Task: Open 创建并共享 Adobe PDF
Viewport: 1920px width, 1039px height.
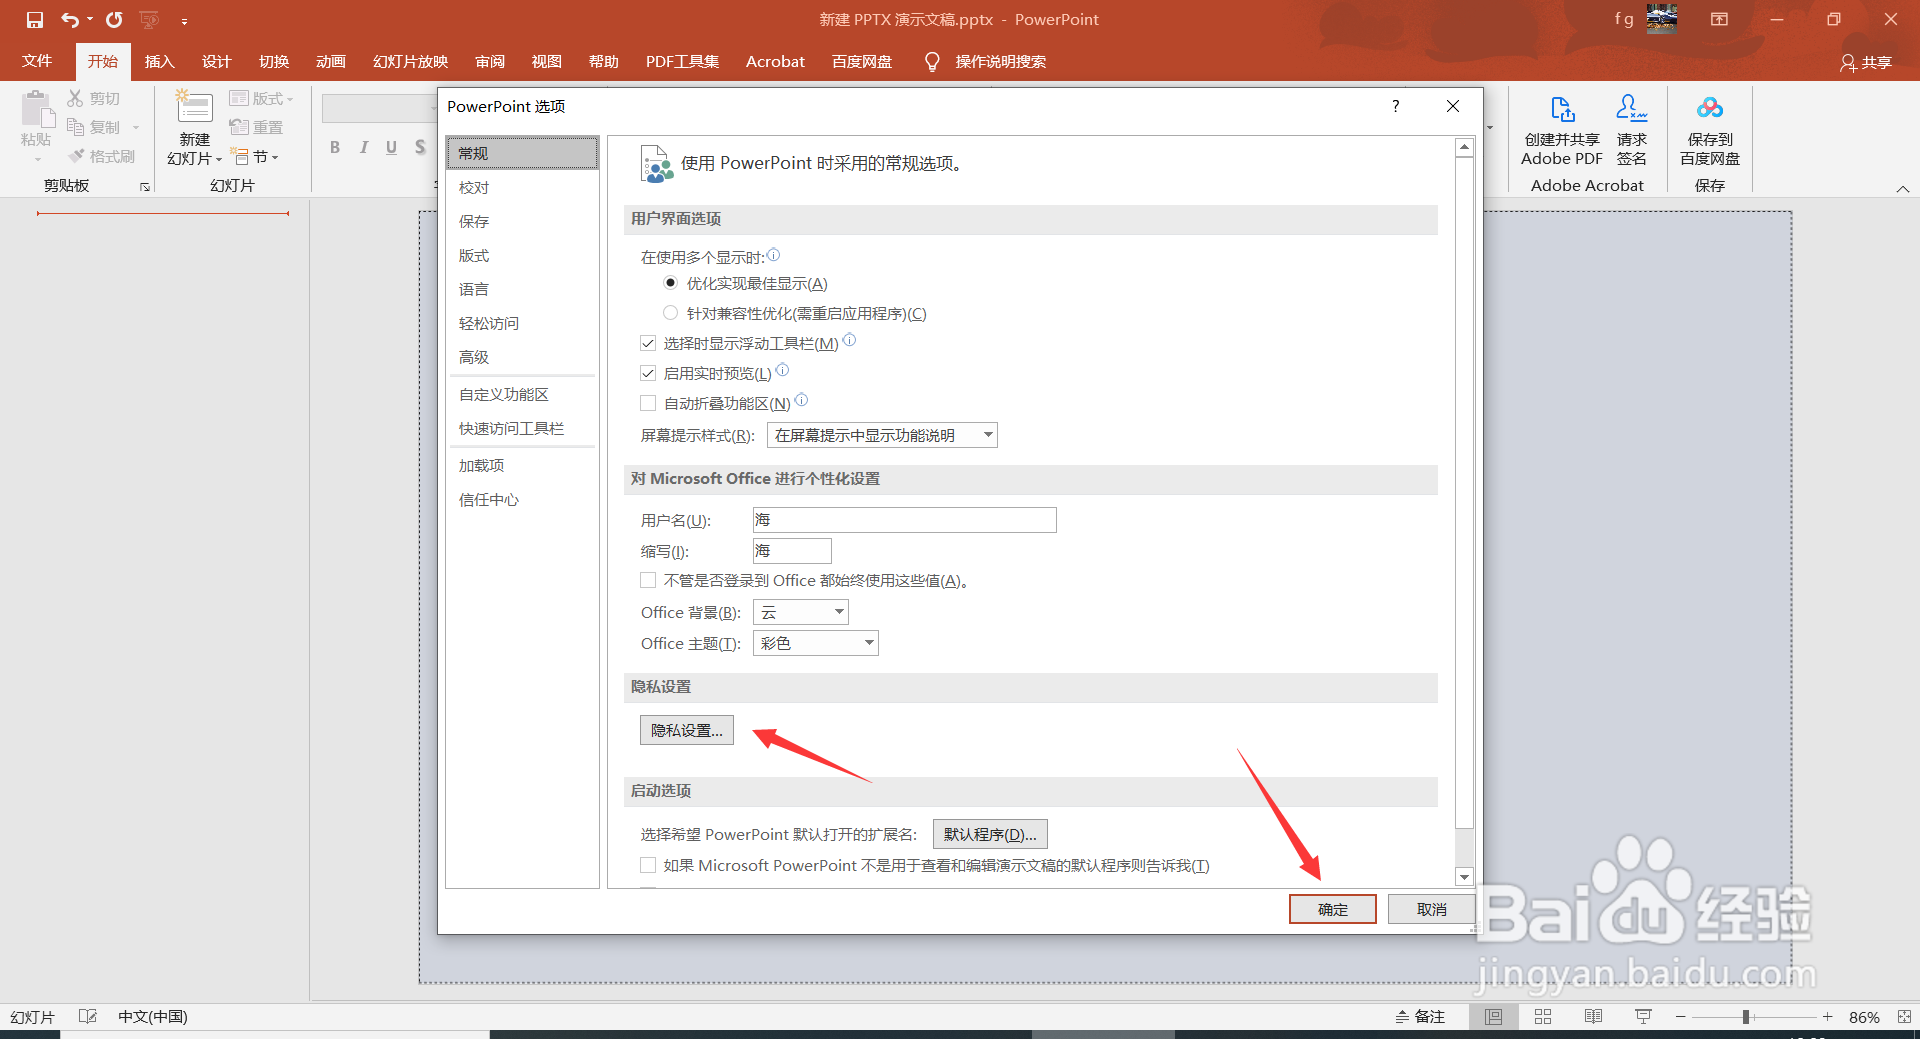Action: (x=1561, y=130)
